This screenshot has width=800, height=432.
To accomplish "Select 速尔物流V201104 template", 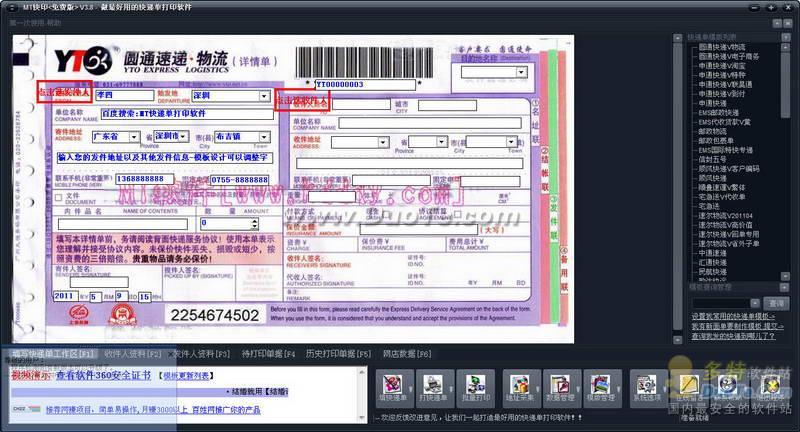I will (x=725, y=216).
